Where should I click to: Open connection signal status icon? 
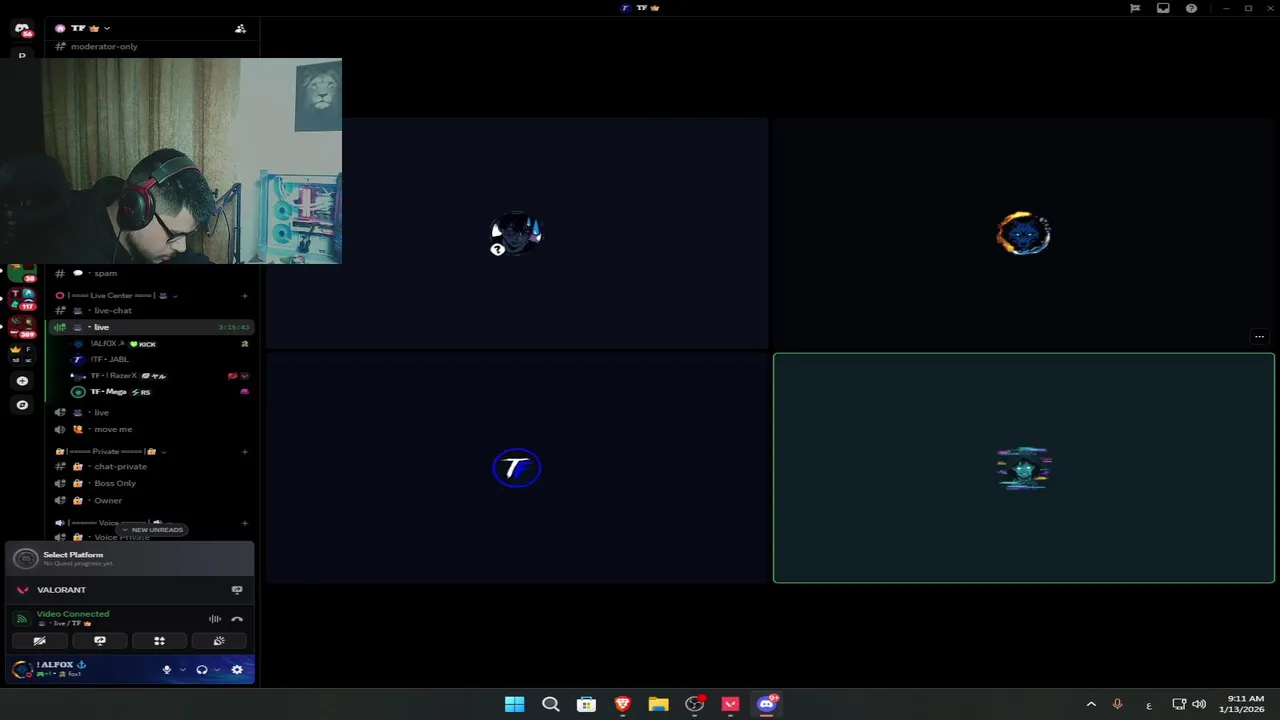[x=22, y=619]
